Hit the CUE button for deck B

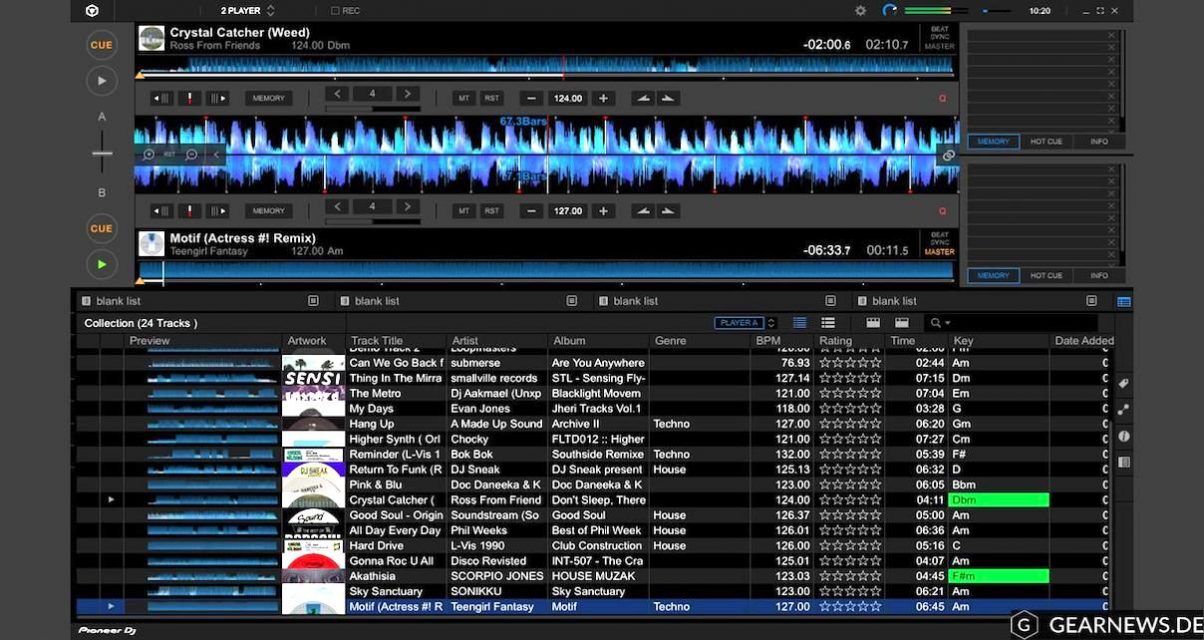click(x=101, y=228)
